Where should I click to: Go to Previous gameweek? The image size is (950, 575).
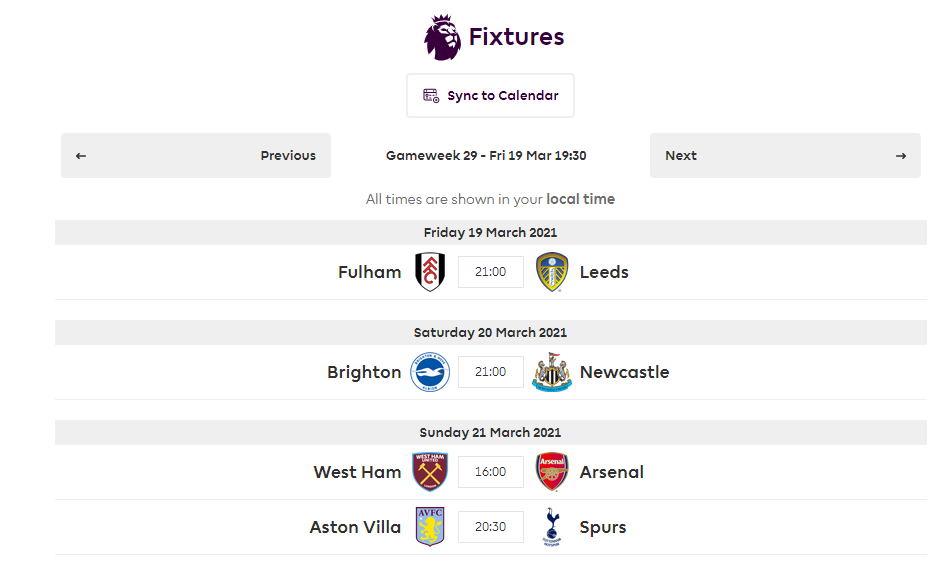(x=196, y=156)
